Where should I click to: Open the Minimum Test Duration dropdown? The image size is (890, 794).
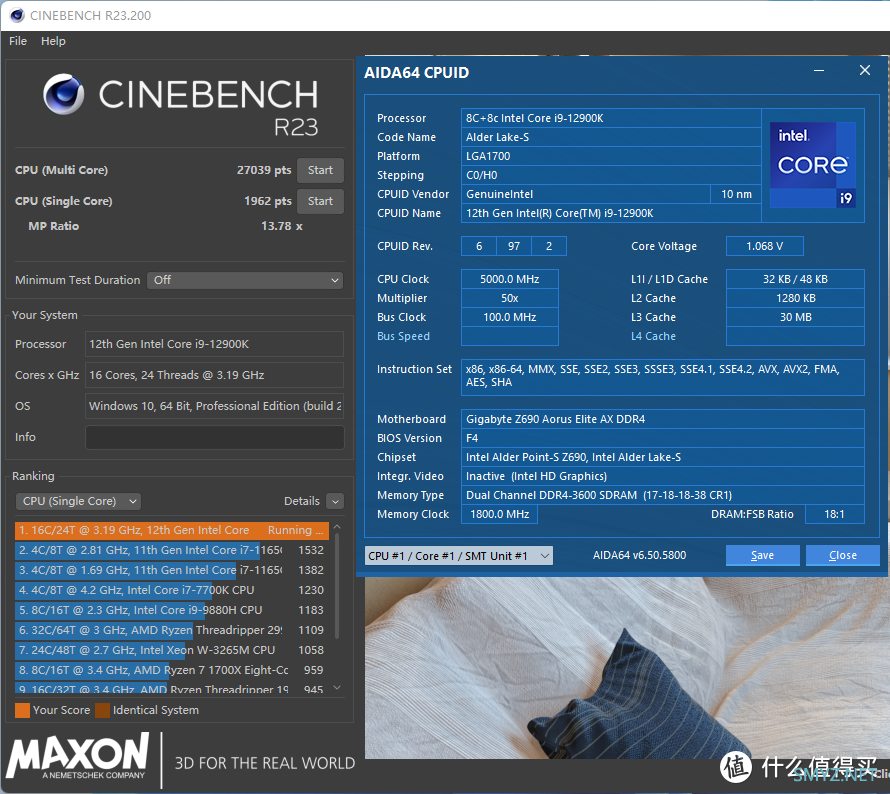(245, 280)
